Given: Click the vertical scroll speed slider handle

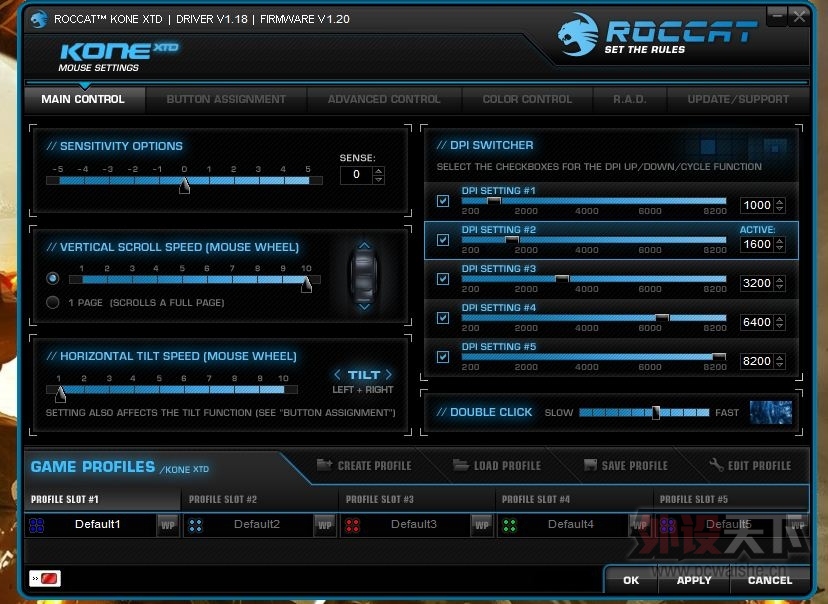Looking at the screenshot, I should (306, 284).
